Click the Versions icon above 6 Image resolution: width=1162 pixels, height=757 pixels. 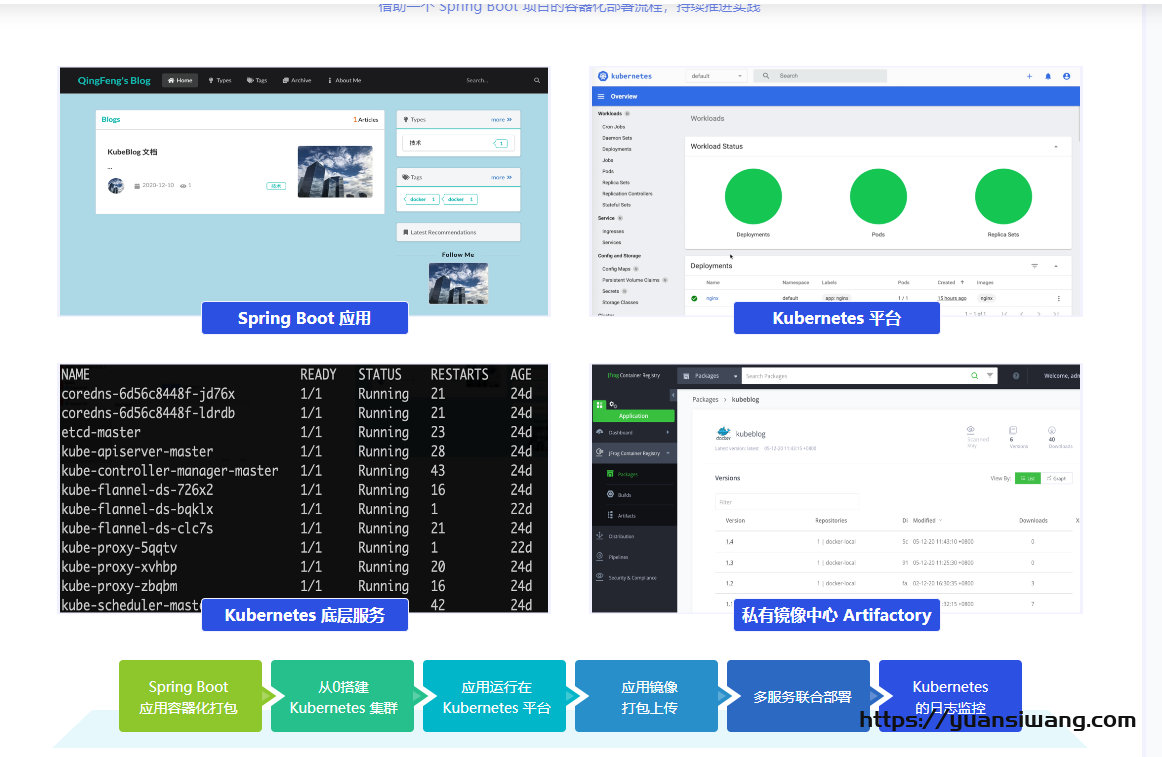click(1013, 430)
